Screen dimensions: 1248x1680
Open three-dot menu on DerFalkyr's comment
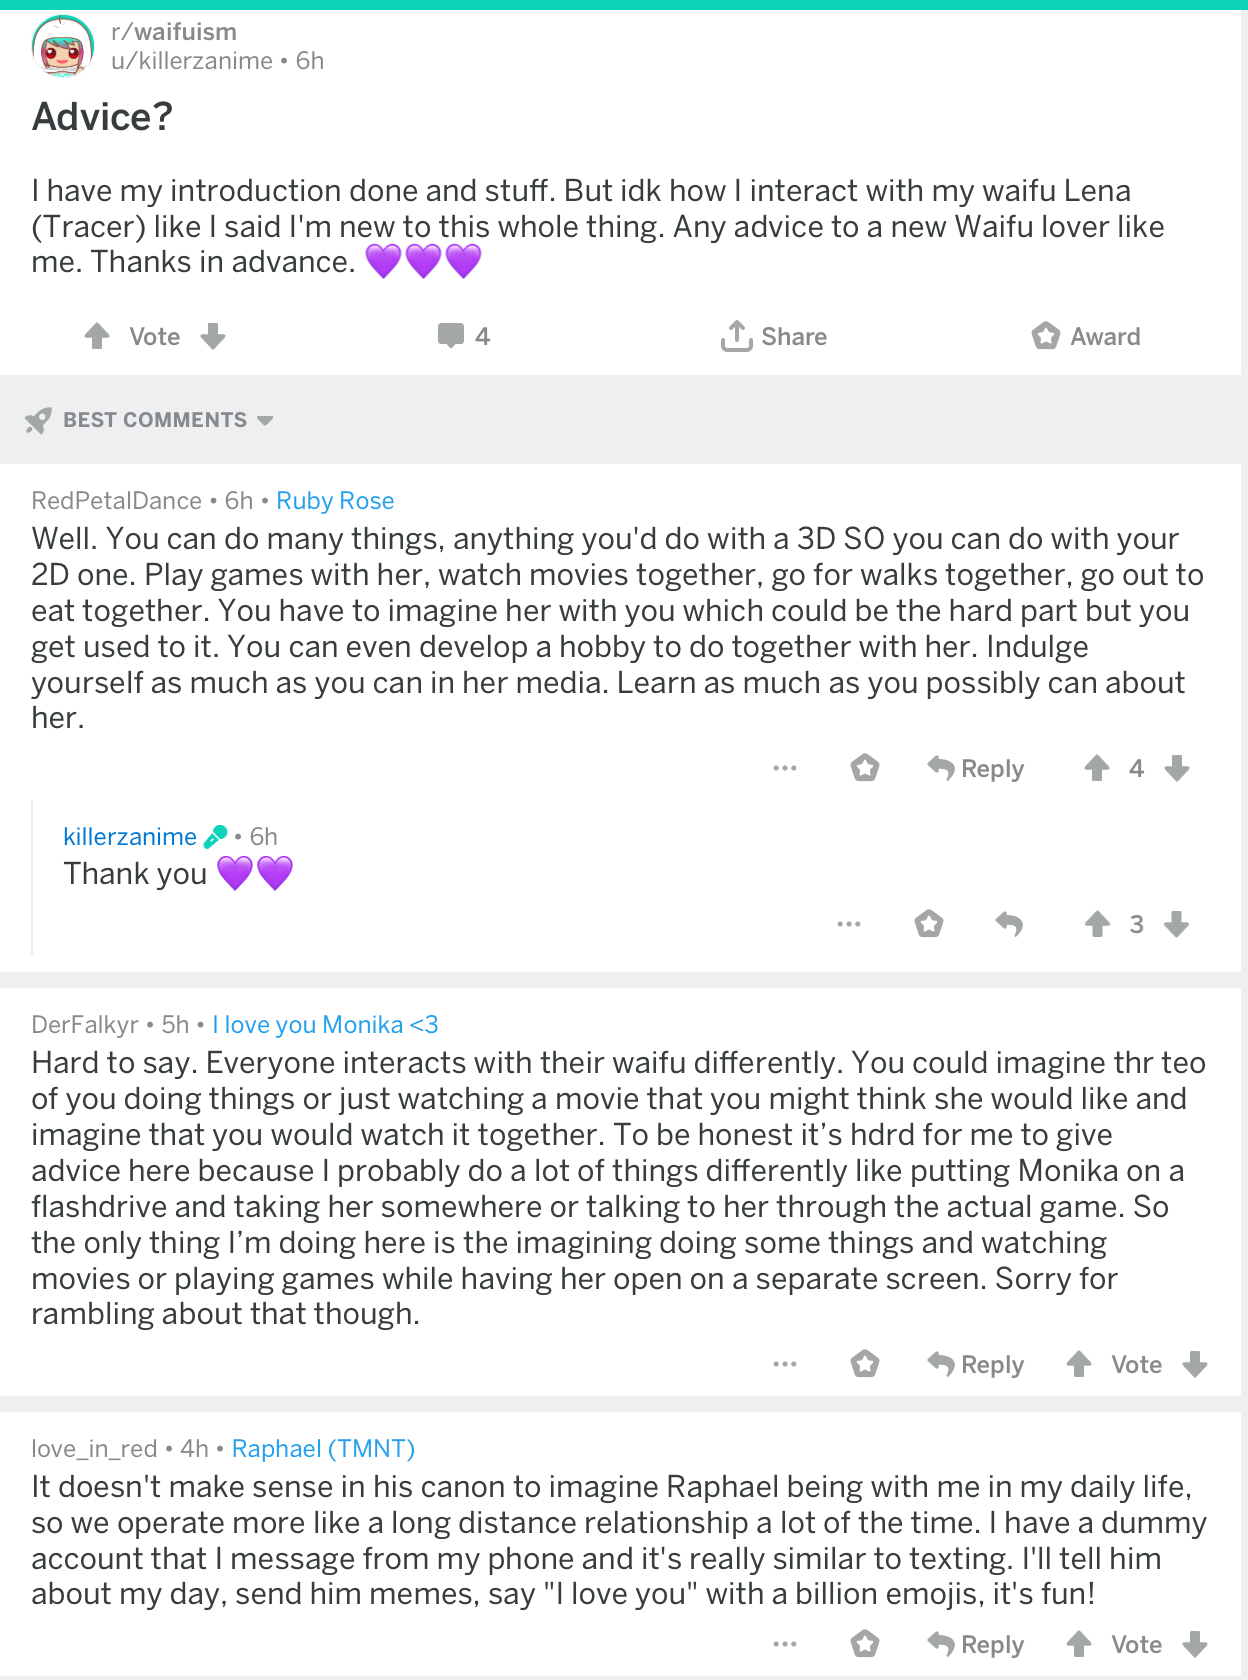pyautogui.click(x=785, y=1364)
